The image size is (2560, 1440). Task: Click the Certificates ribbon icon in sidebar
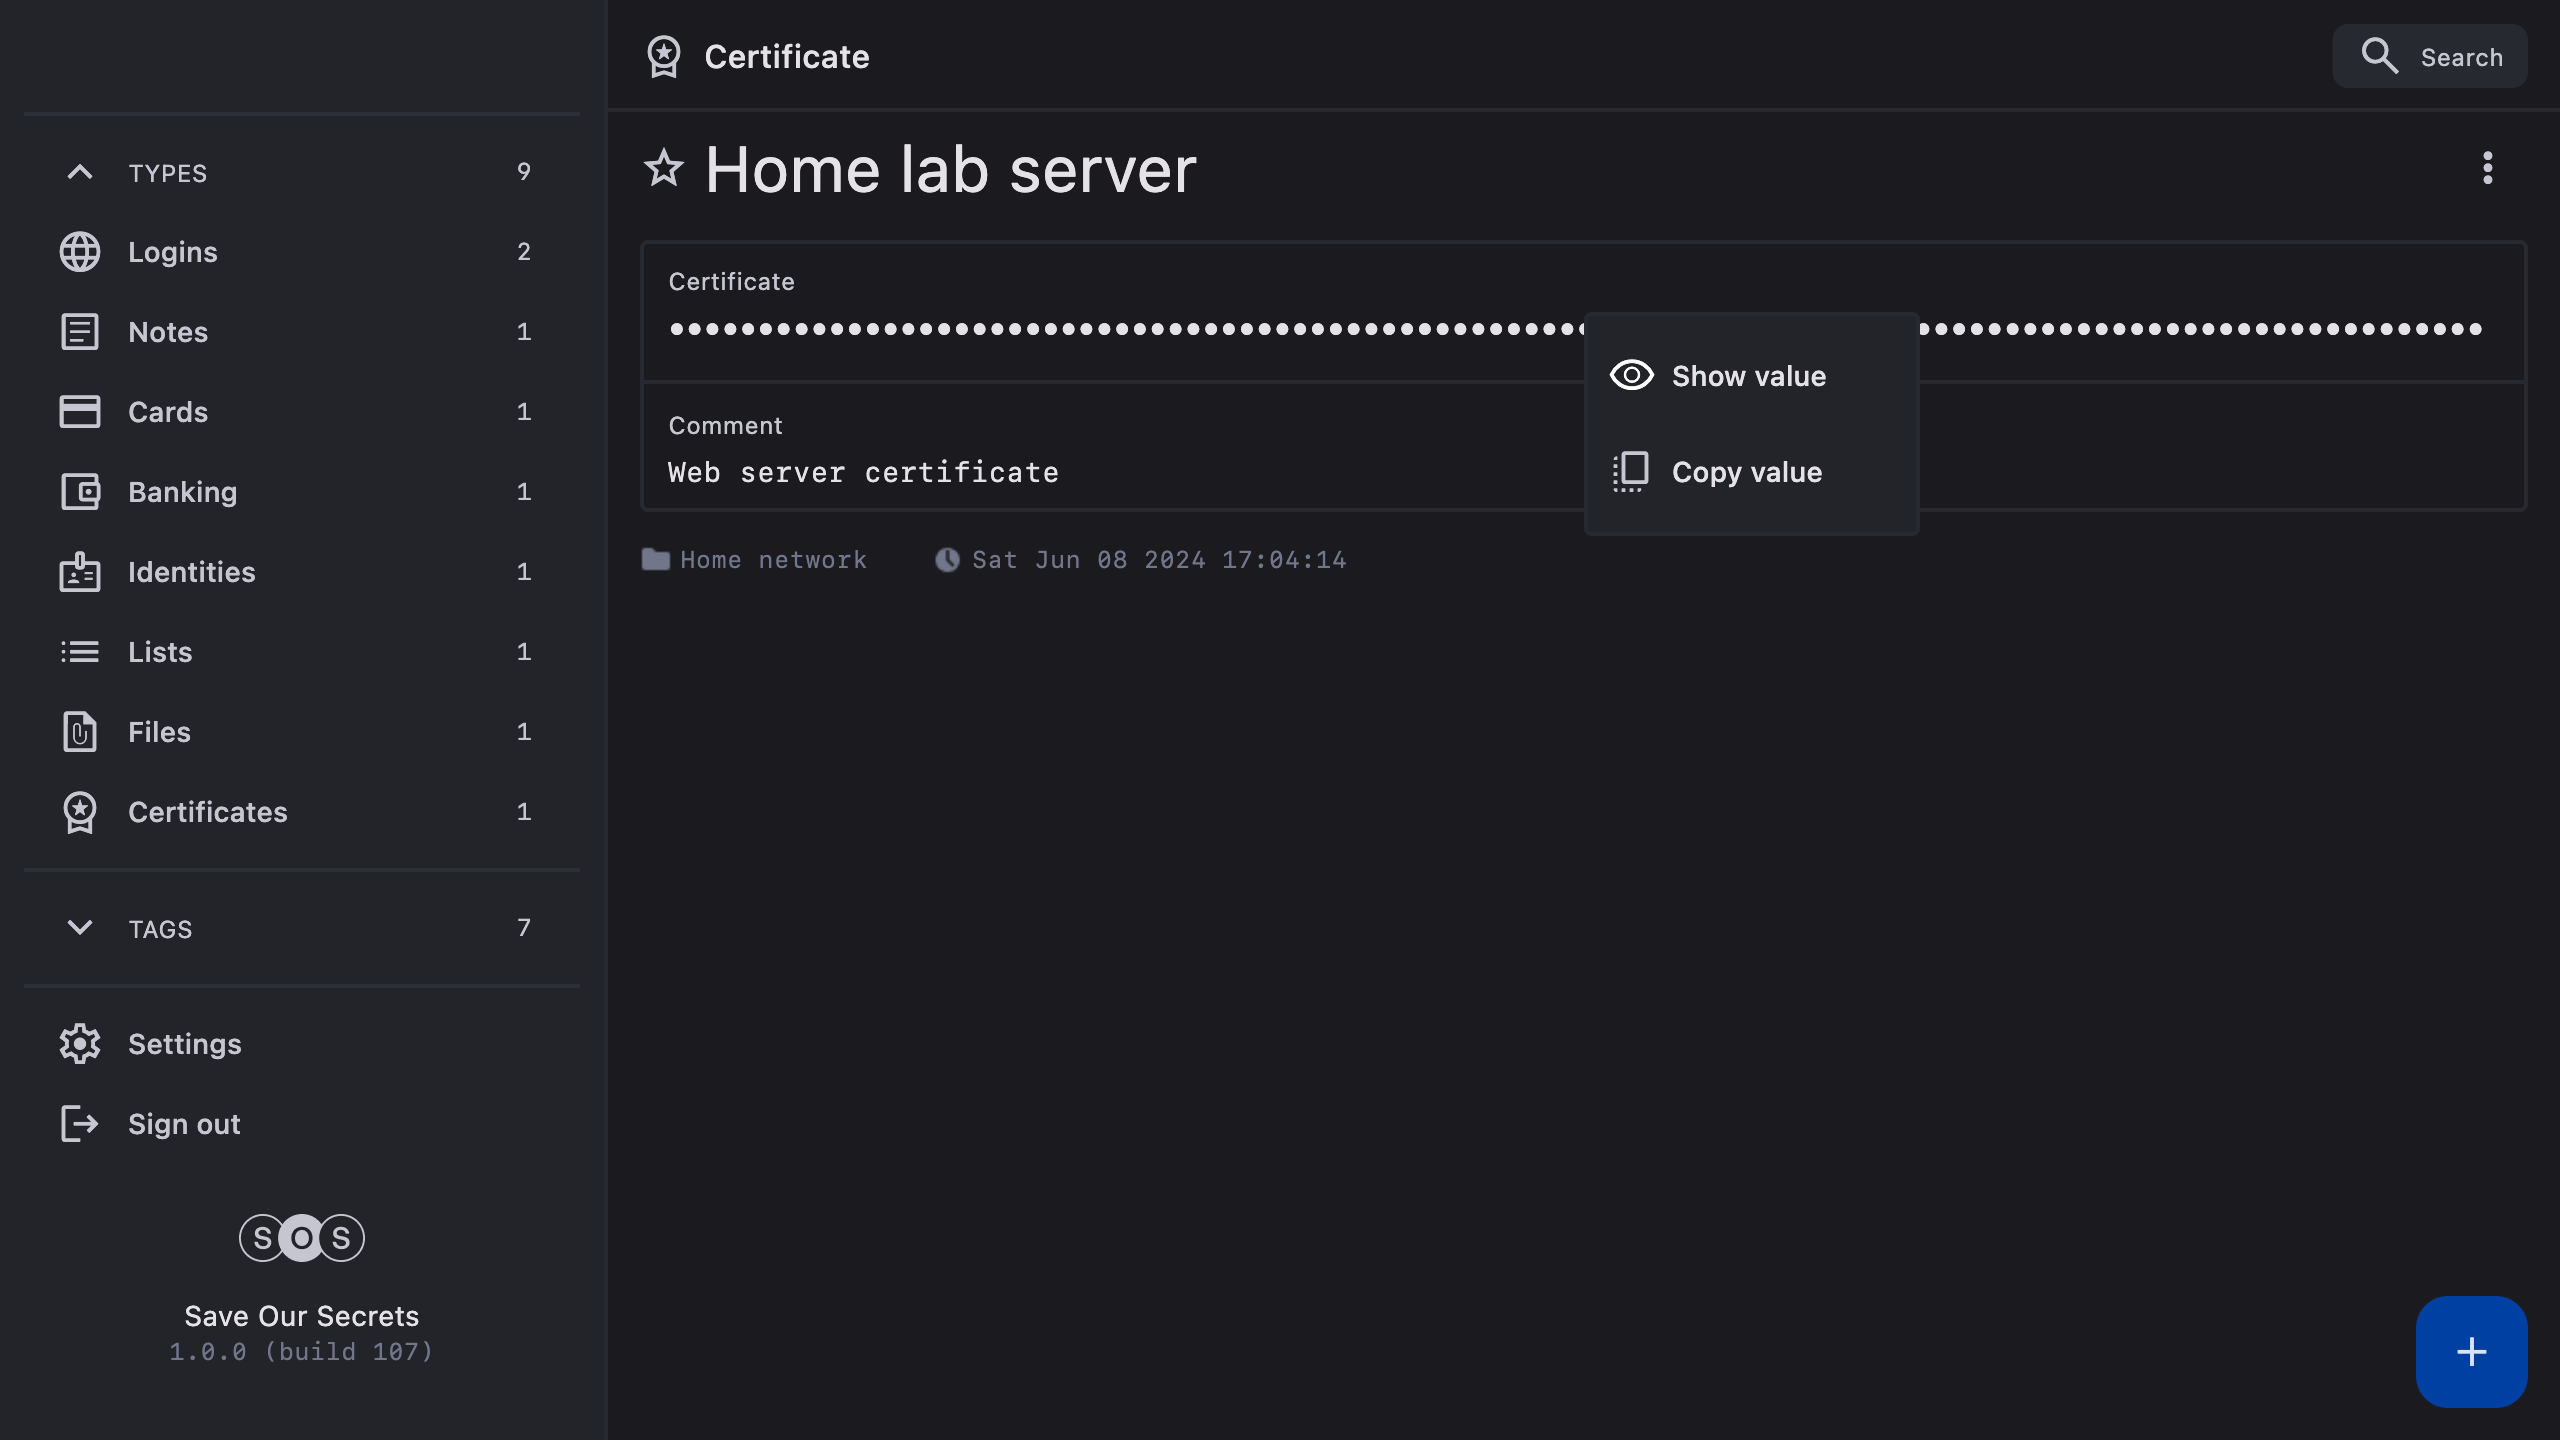pyautogui.click(x=80, y=812)
